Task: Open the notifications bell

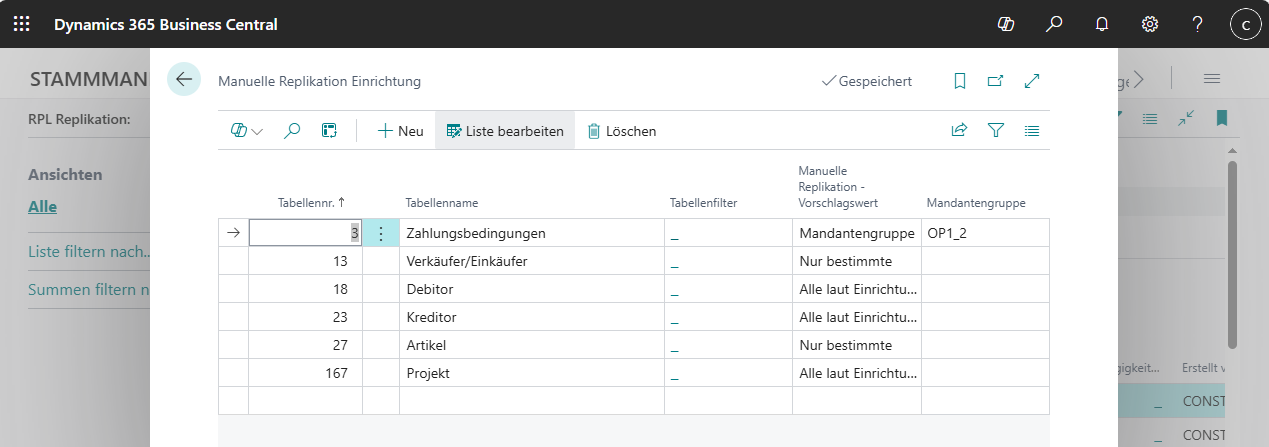Action: point(1102,24)
